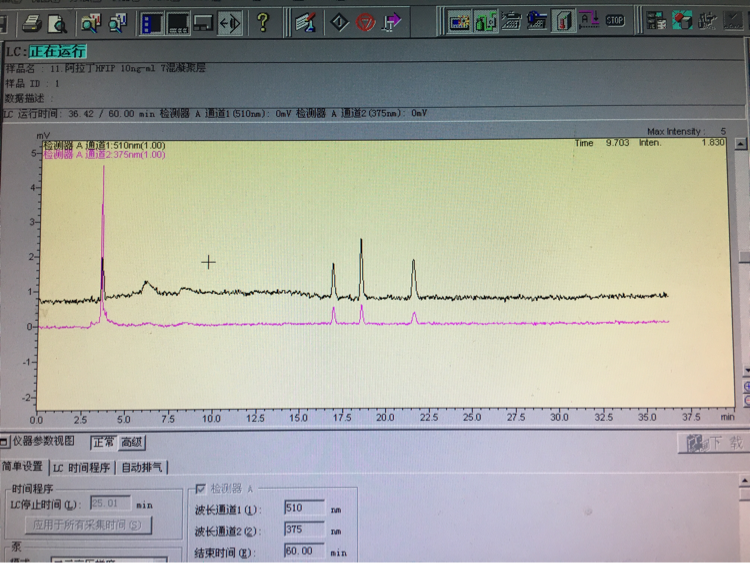Image resolution: width=750 pixels, height=563 pixels.
Task: Click the purple arrow snapshot icon
Action: pos(392,22)
